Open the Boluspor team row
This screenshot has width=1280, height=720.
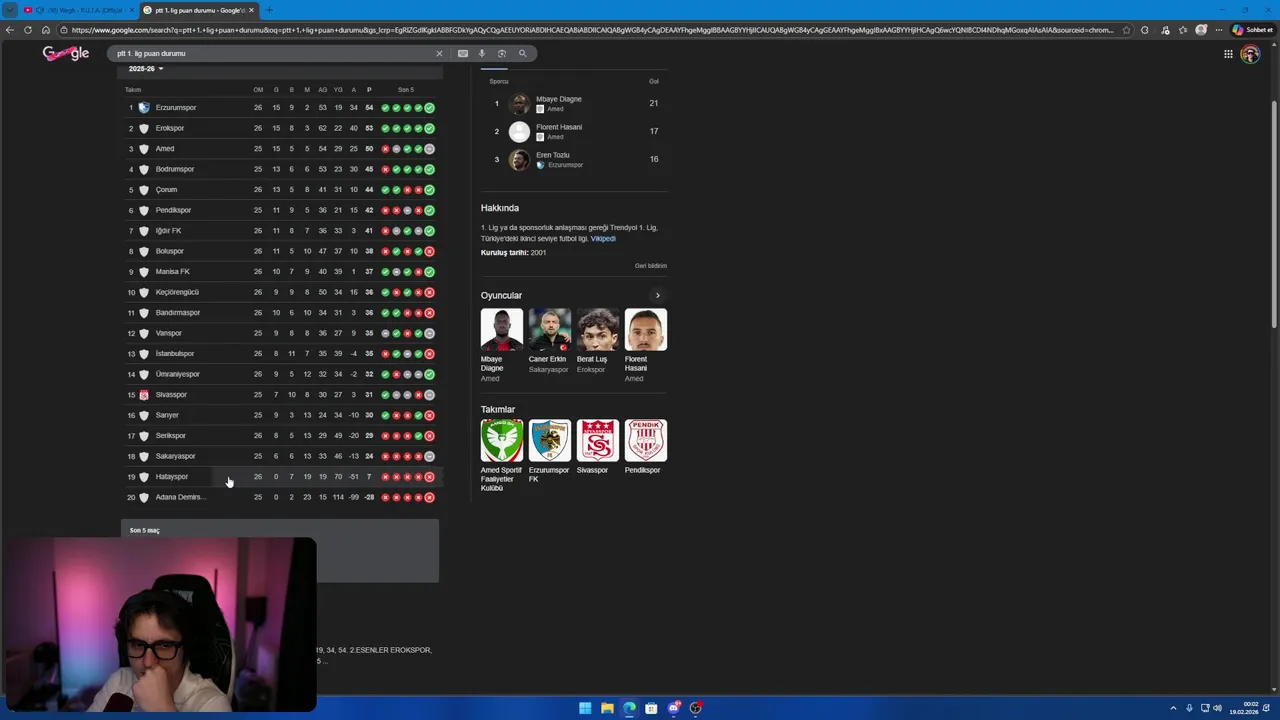coord(280,251)
